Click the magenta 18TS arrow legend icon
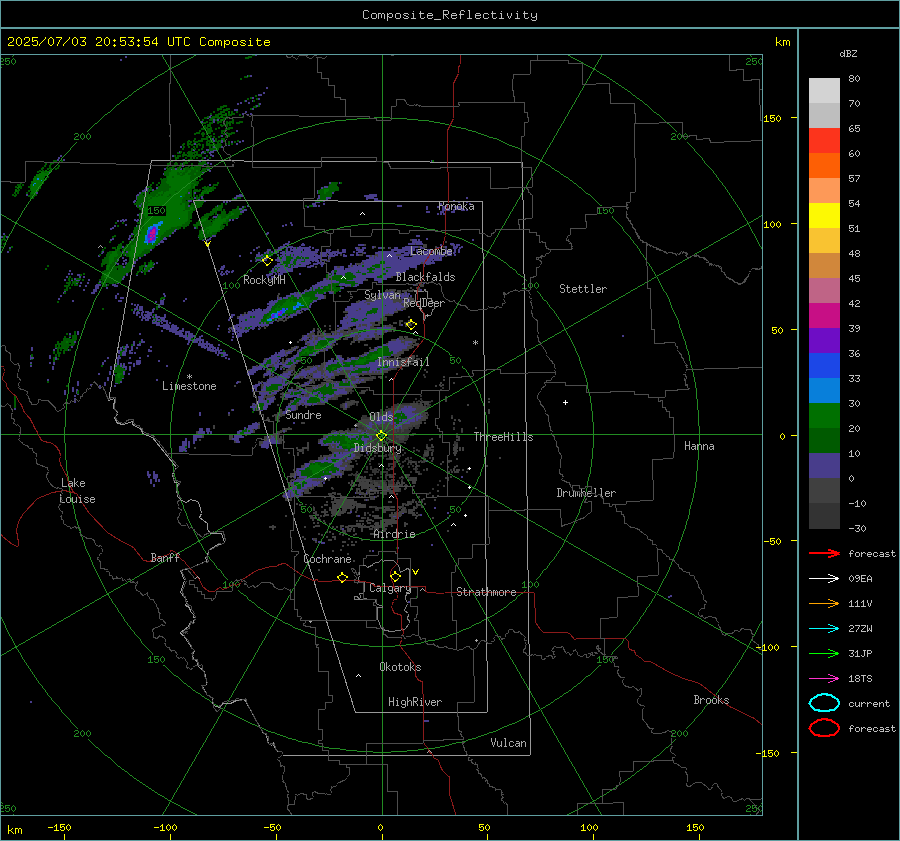 pos(824,679)
